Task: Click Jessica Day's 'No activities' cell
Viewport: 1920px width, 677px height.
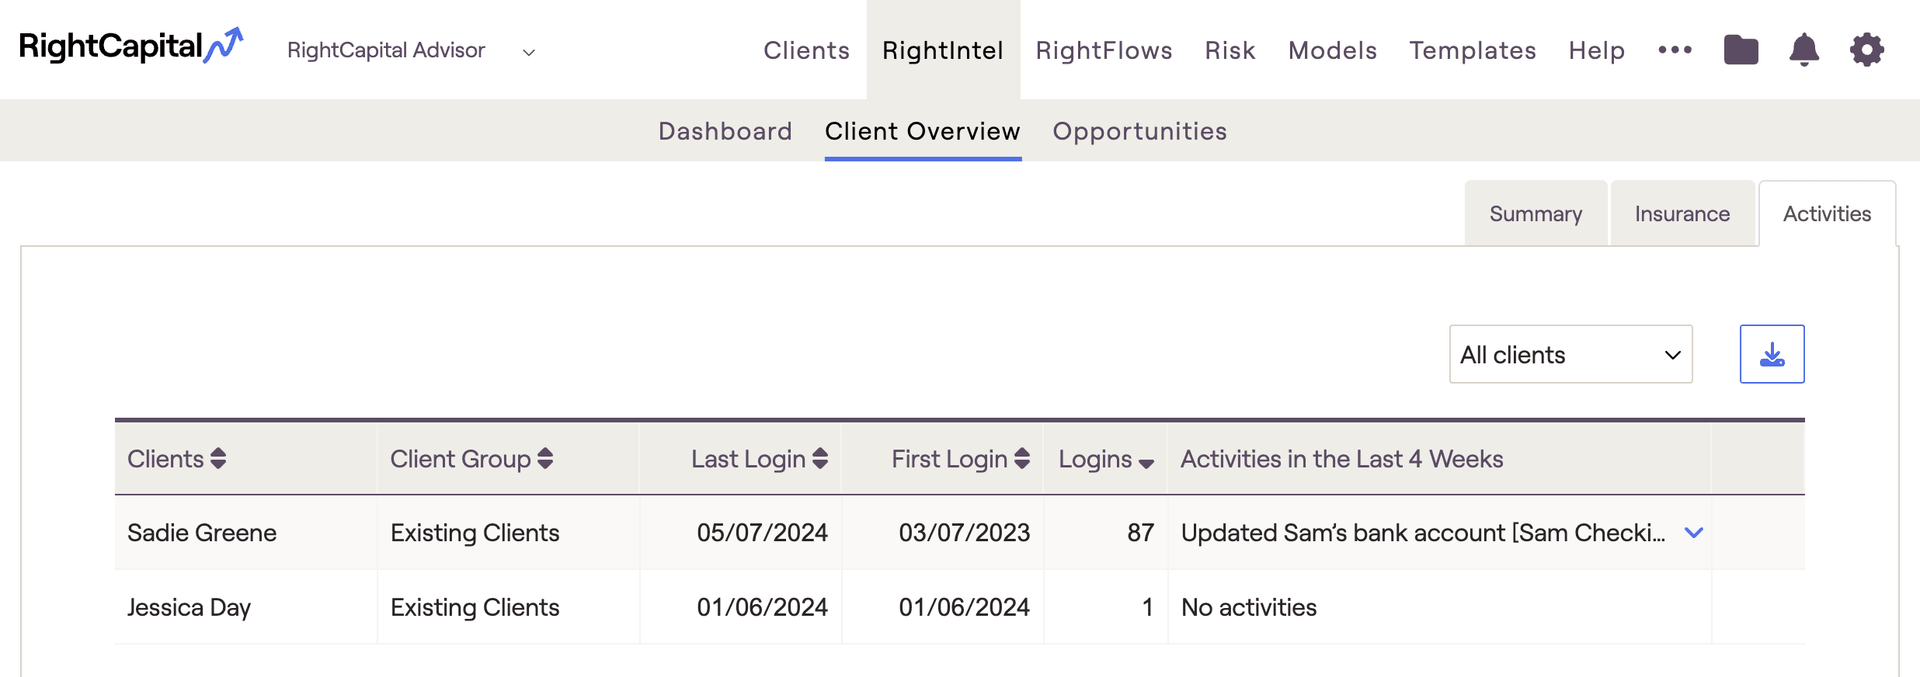Action: coord(1249,607)
